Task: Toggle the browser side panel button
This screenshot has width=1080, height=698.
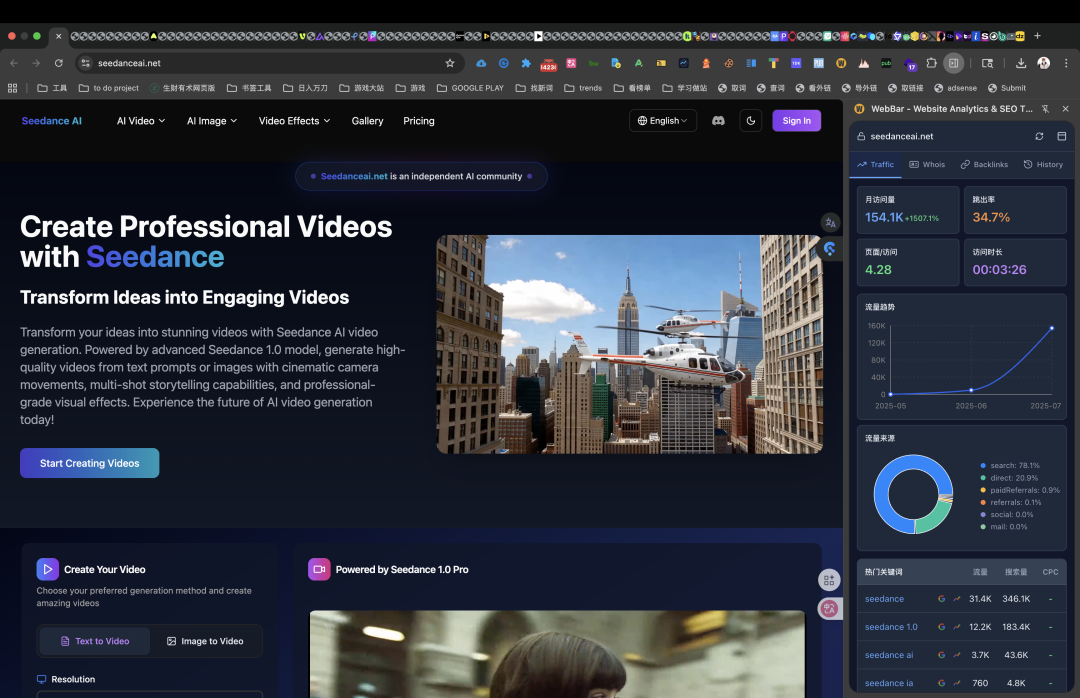Action: tap(953, 63)
